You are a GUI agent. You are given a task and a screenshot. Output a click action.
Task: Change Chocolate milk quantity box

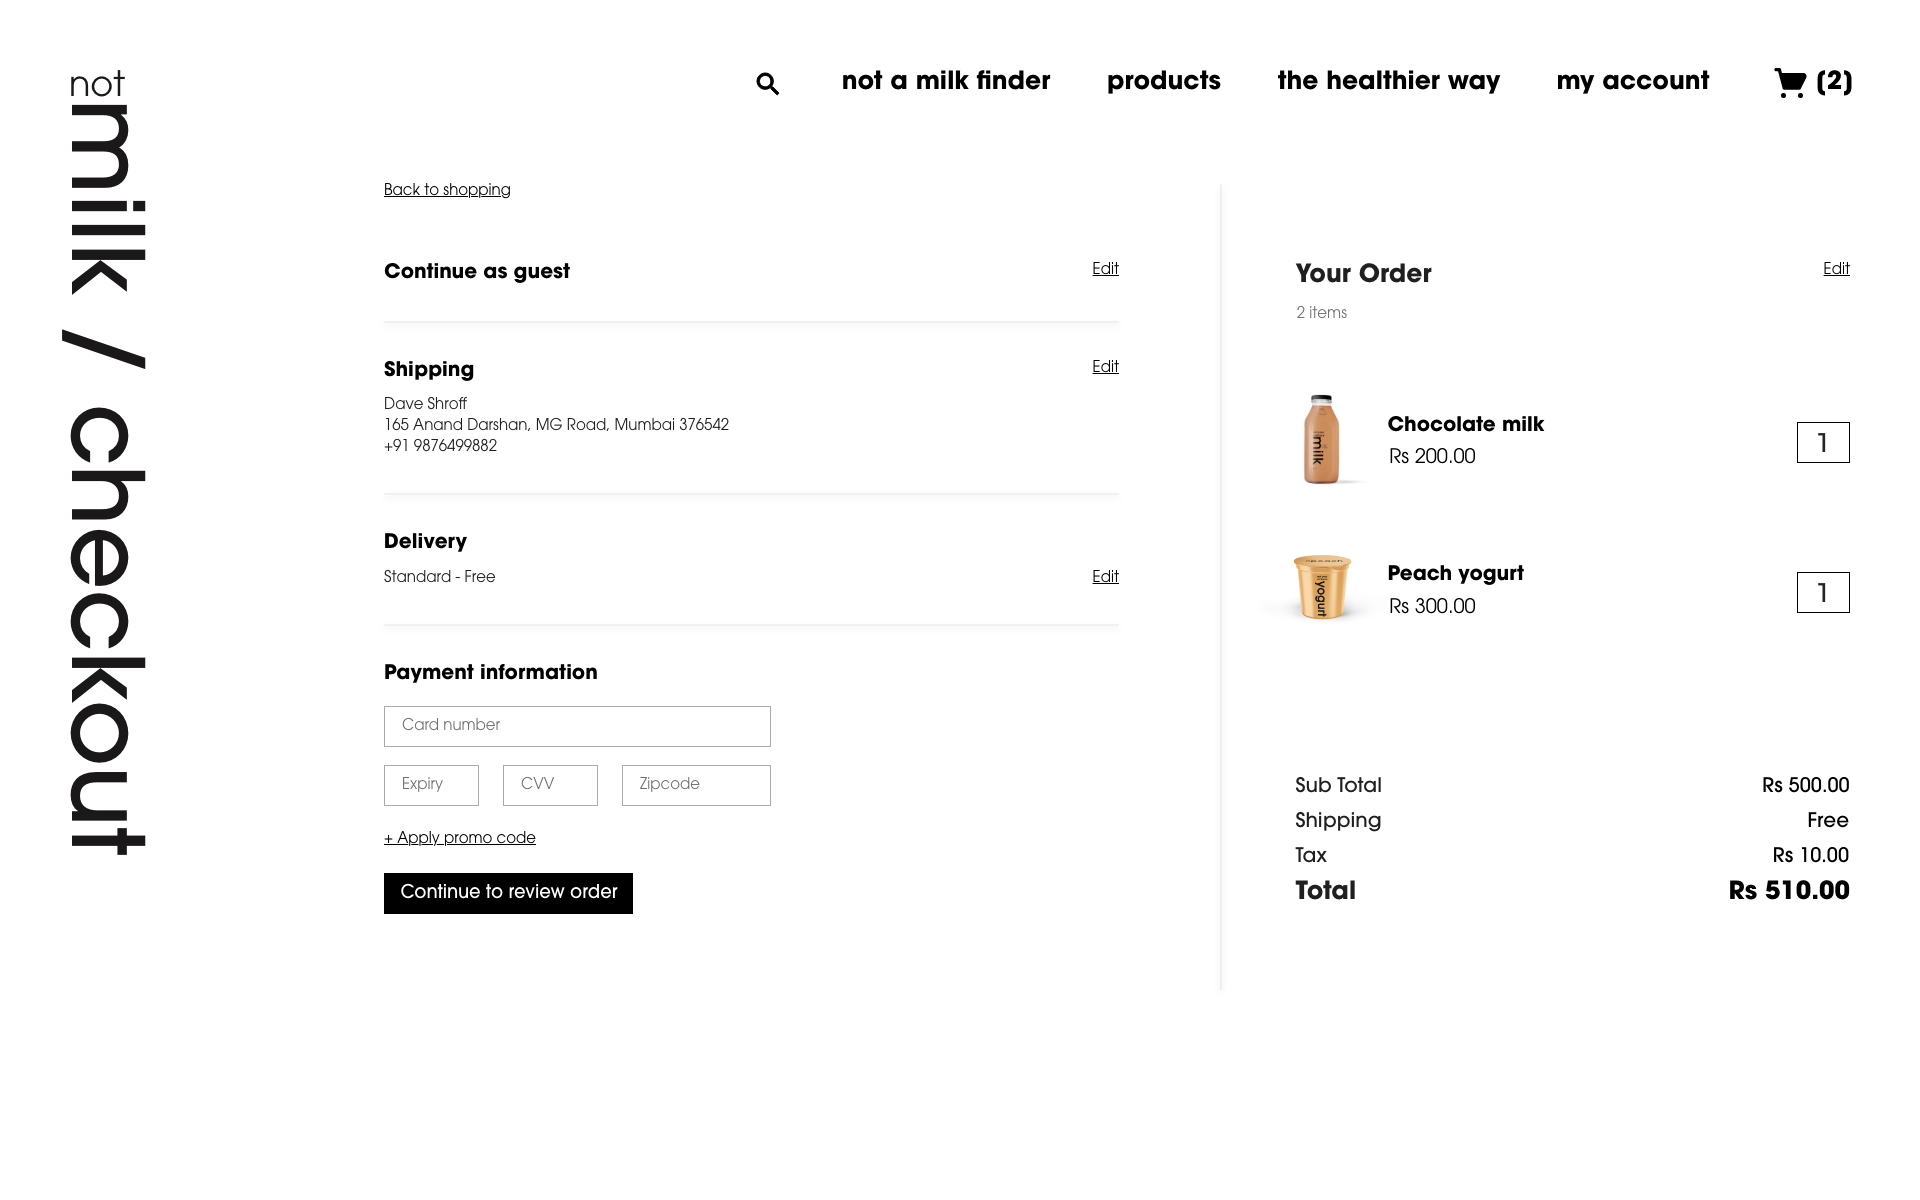pyautogui.click(x=1823, y=443)
